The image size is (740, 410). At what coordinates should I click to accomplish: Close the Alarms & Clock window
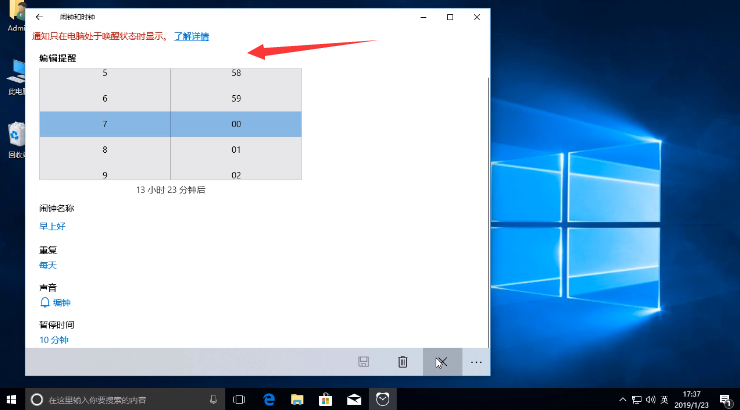[x=477, y=17]
